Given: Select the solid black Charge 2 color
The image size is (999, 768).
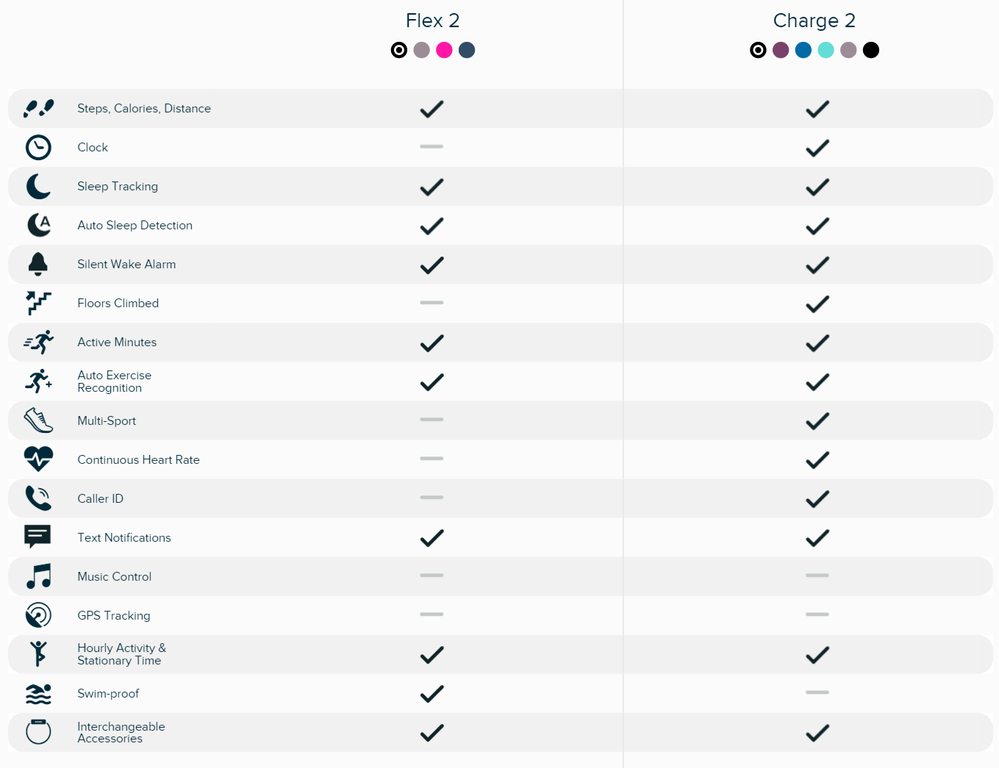Looking at the screenshot, I should [871, 50].
